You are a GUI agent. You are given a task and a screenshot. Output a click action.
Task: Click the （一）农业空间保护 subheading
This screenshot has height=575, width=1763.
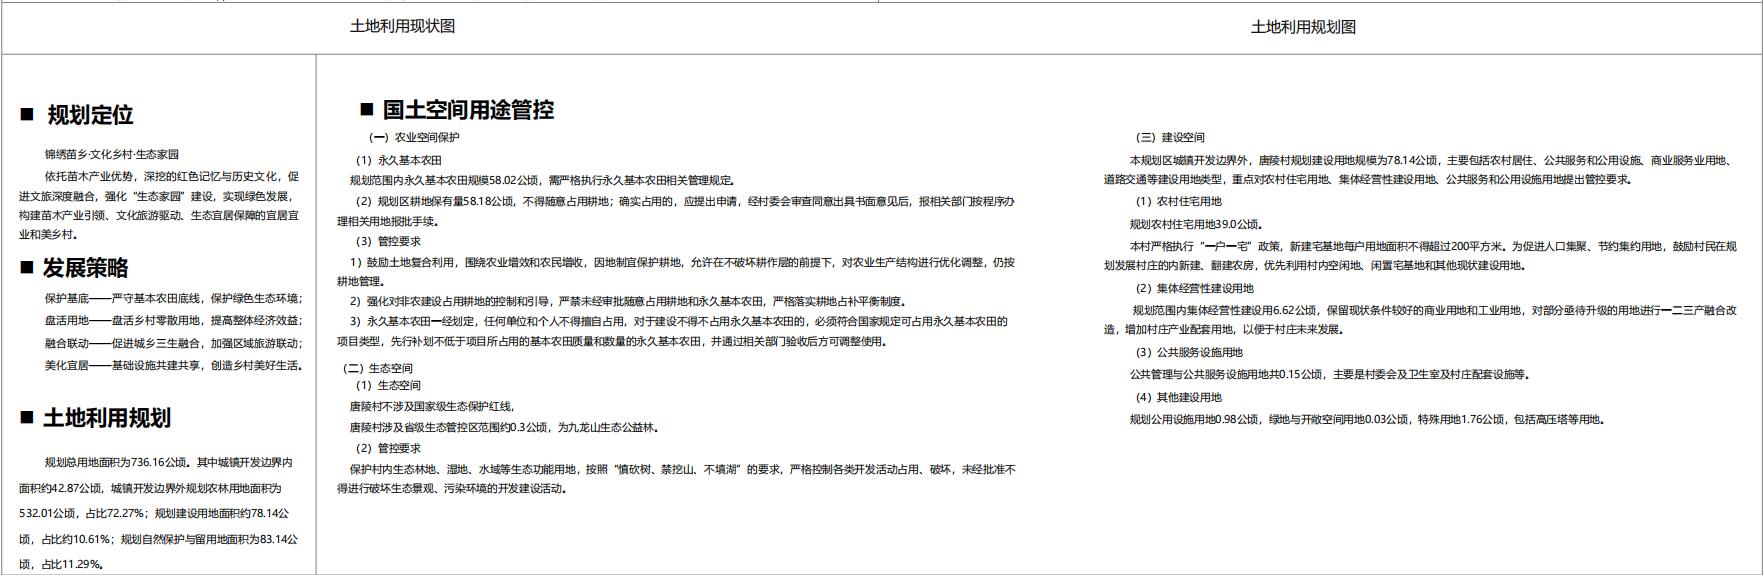click(414, 138)
